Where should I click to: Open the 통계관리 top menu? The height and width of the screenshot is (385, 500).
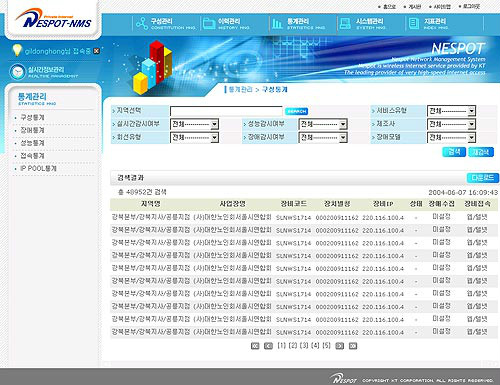pos(298,21)
